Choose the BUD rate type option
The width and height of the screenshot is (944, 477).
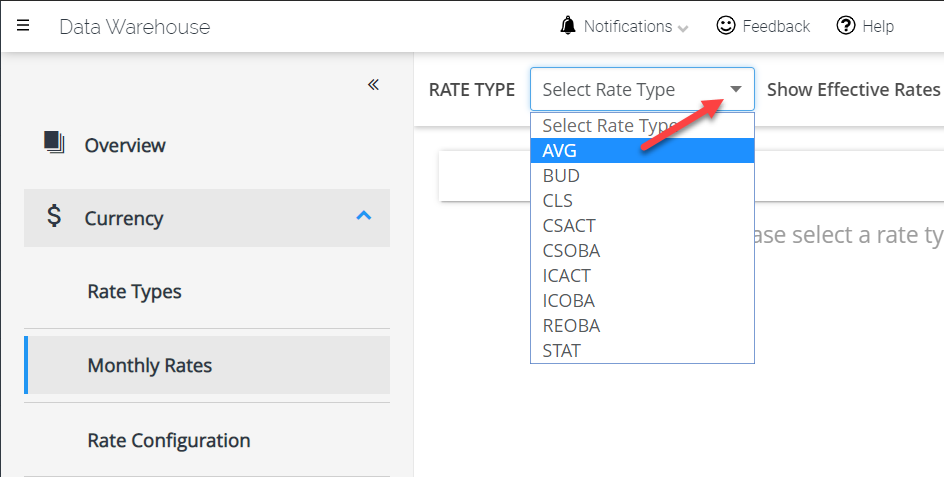point(561,176)
